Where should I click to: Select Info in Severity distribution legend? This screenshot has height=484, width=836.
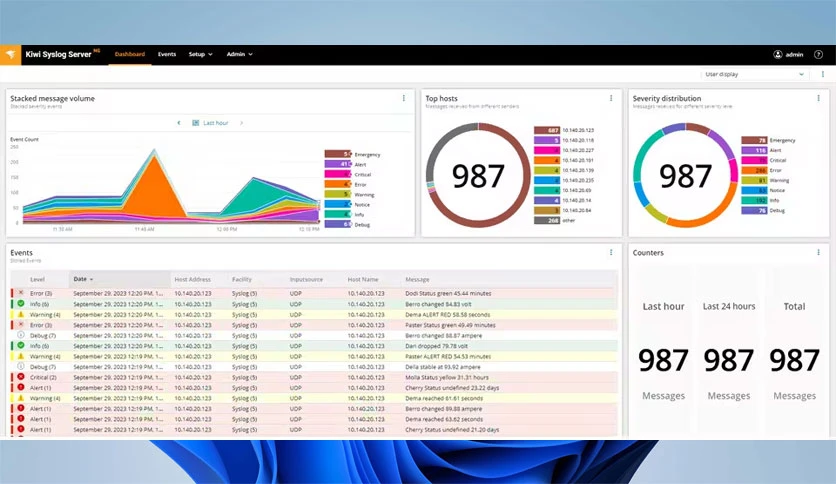pos(760,200)
